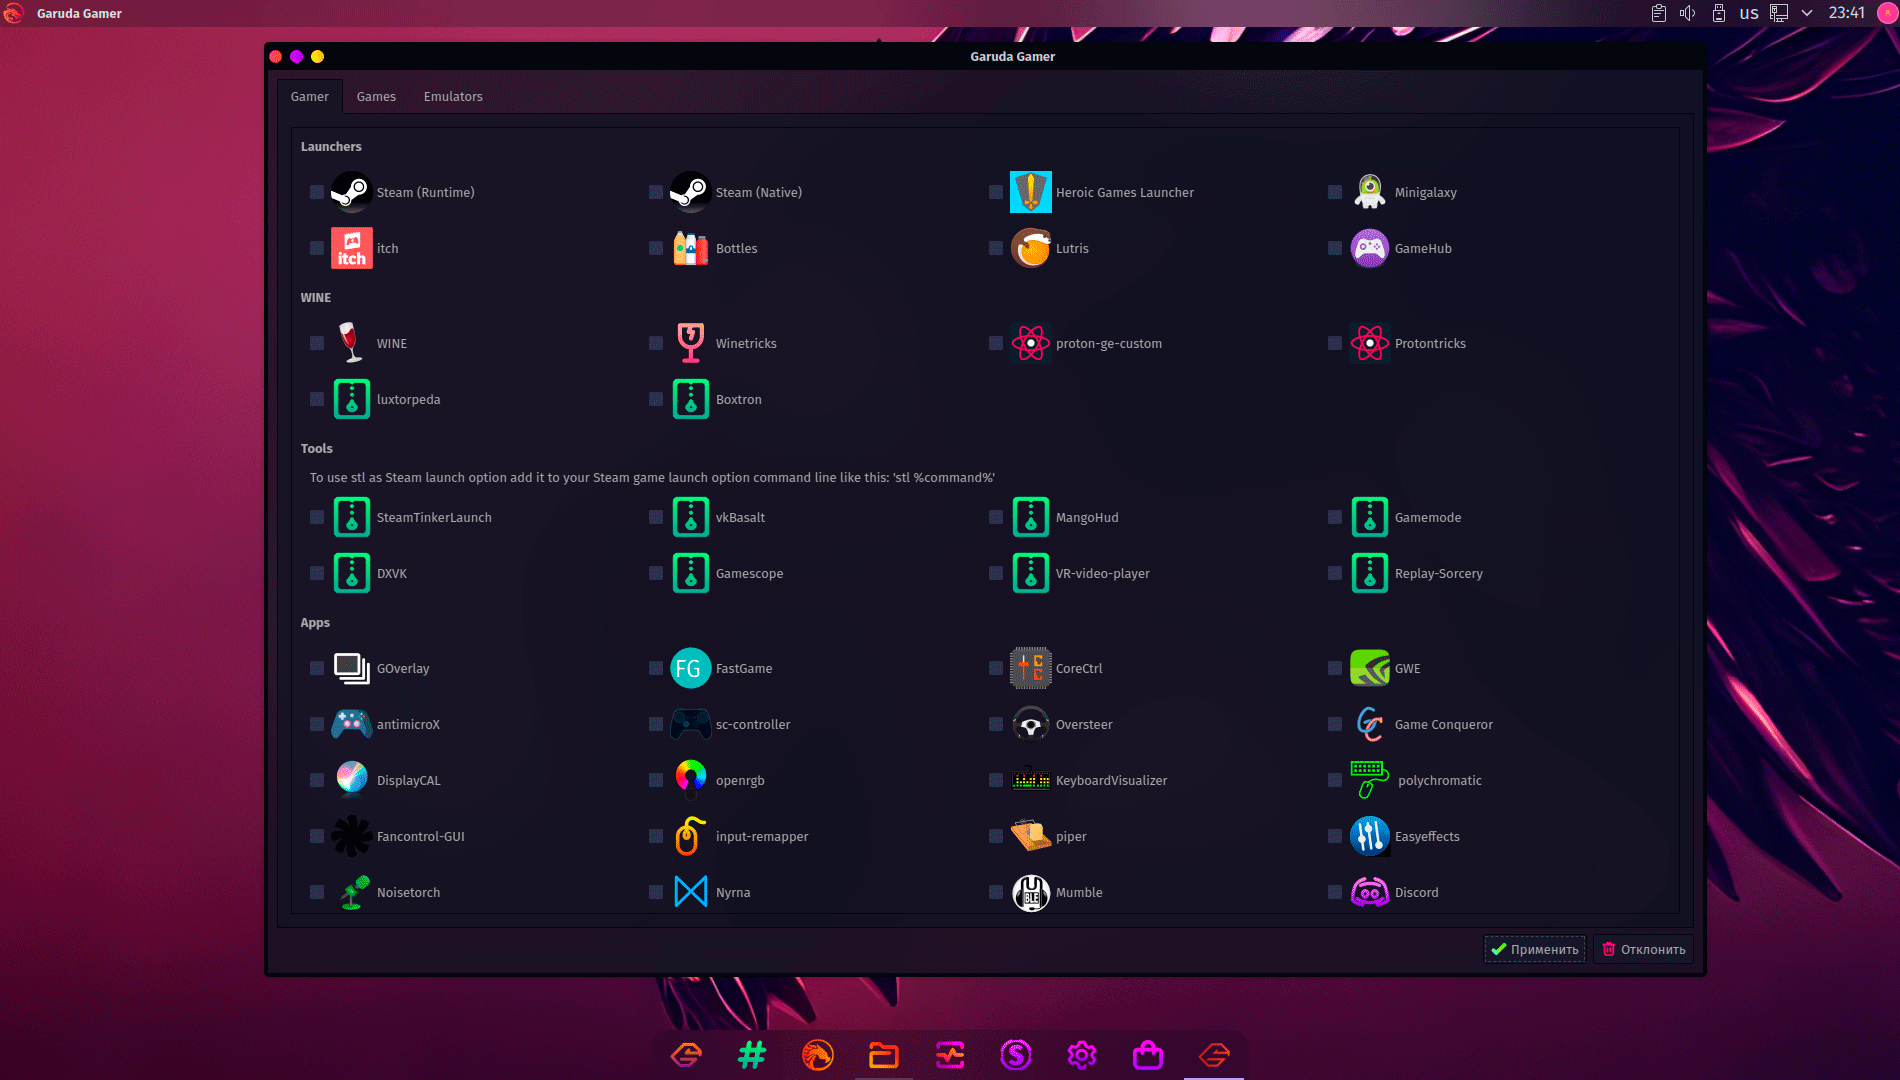Click the Easyeffects icon
This screenshot has width=1900, height=1080.
coord(1369,836)
